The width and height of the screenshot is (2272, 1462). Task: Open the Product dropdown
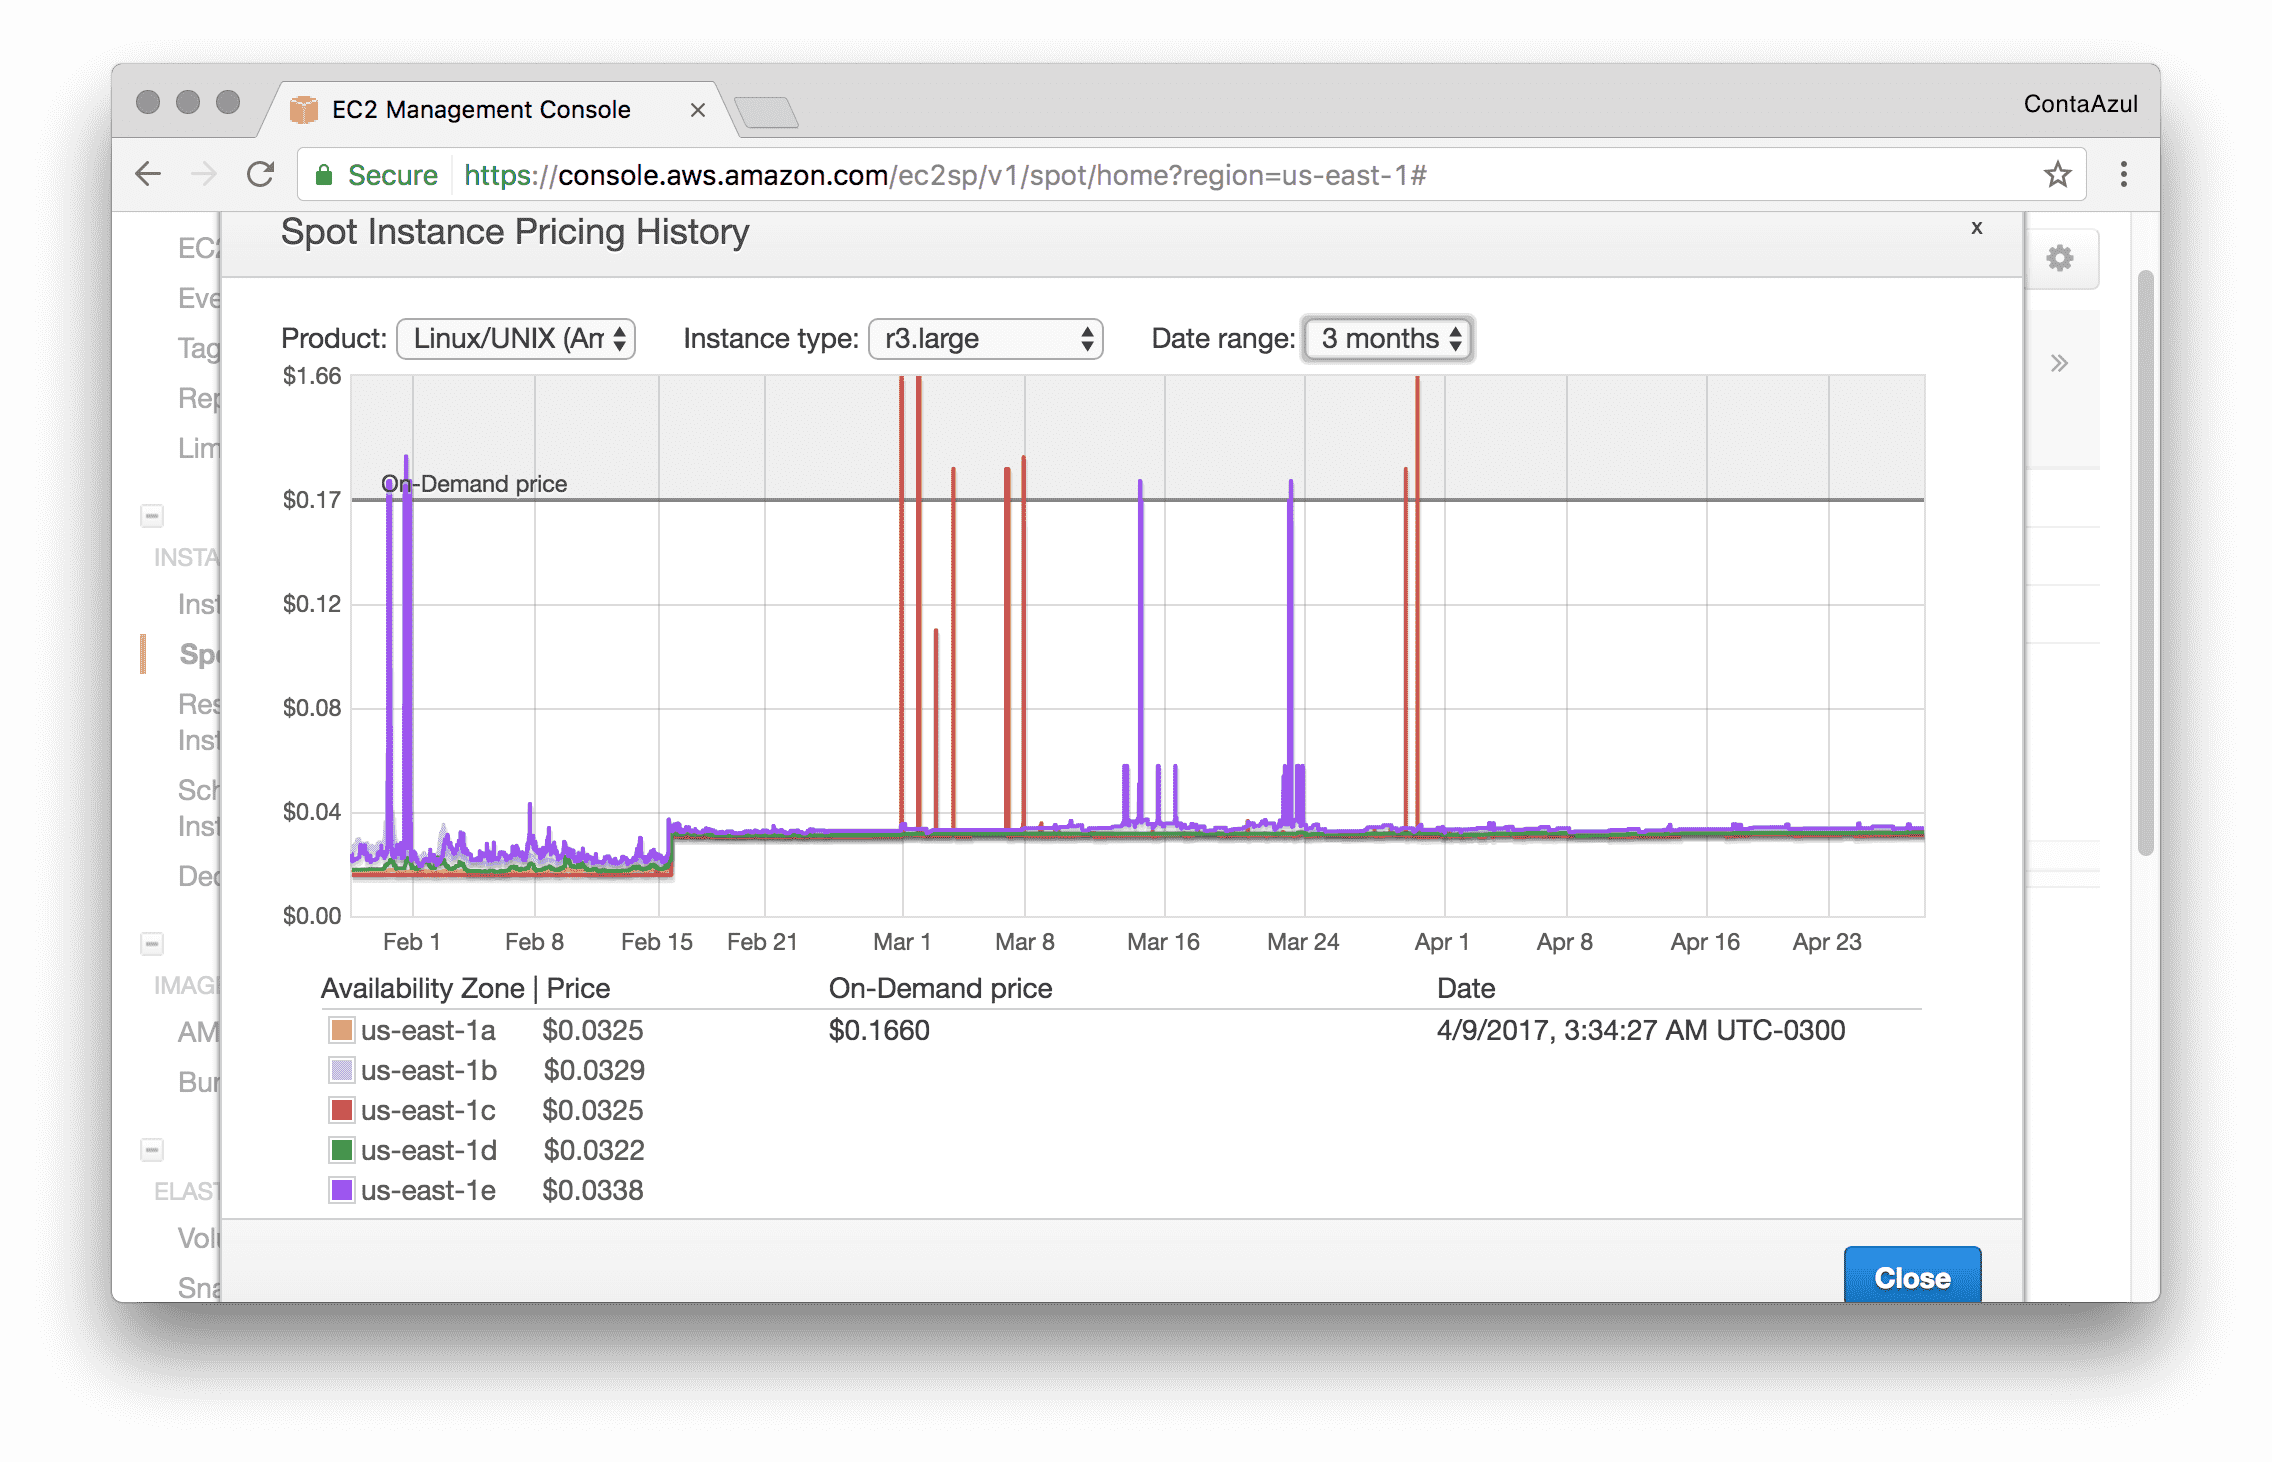click(516, 338)
